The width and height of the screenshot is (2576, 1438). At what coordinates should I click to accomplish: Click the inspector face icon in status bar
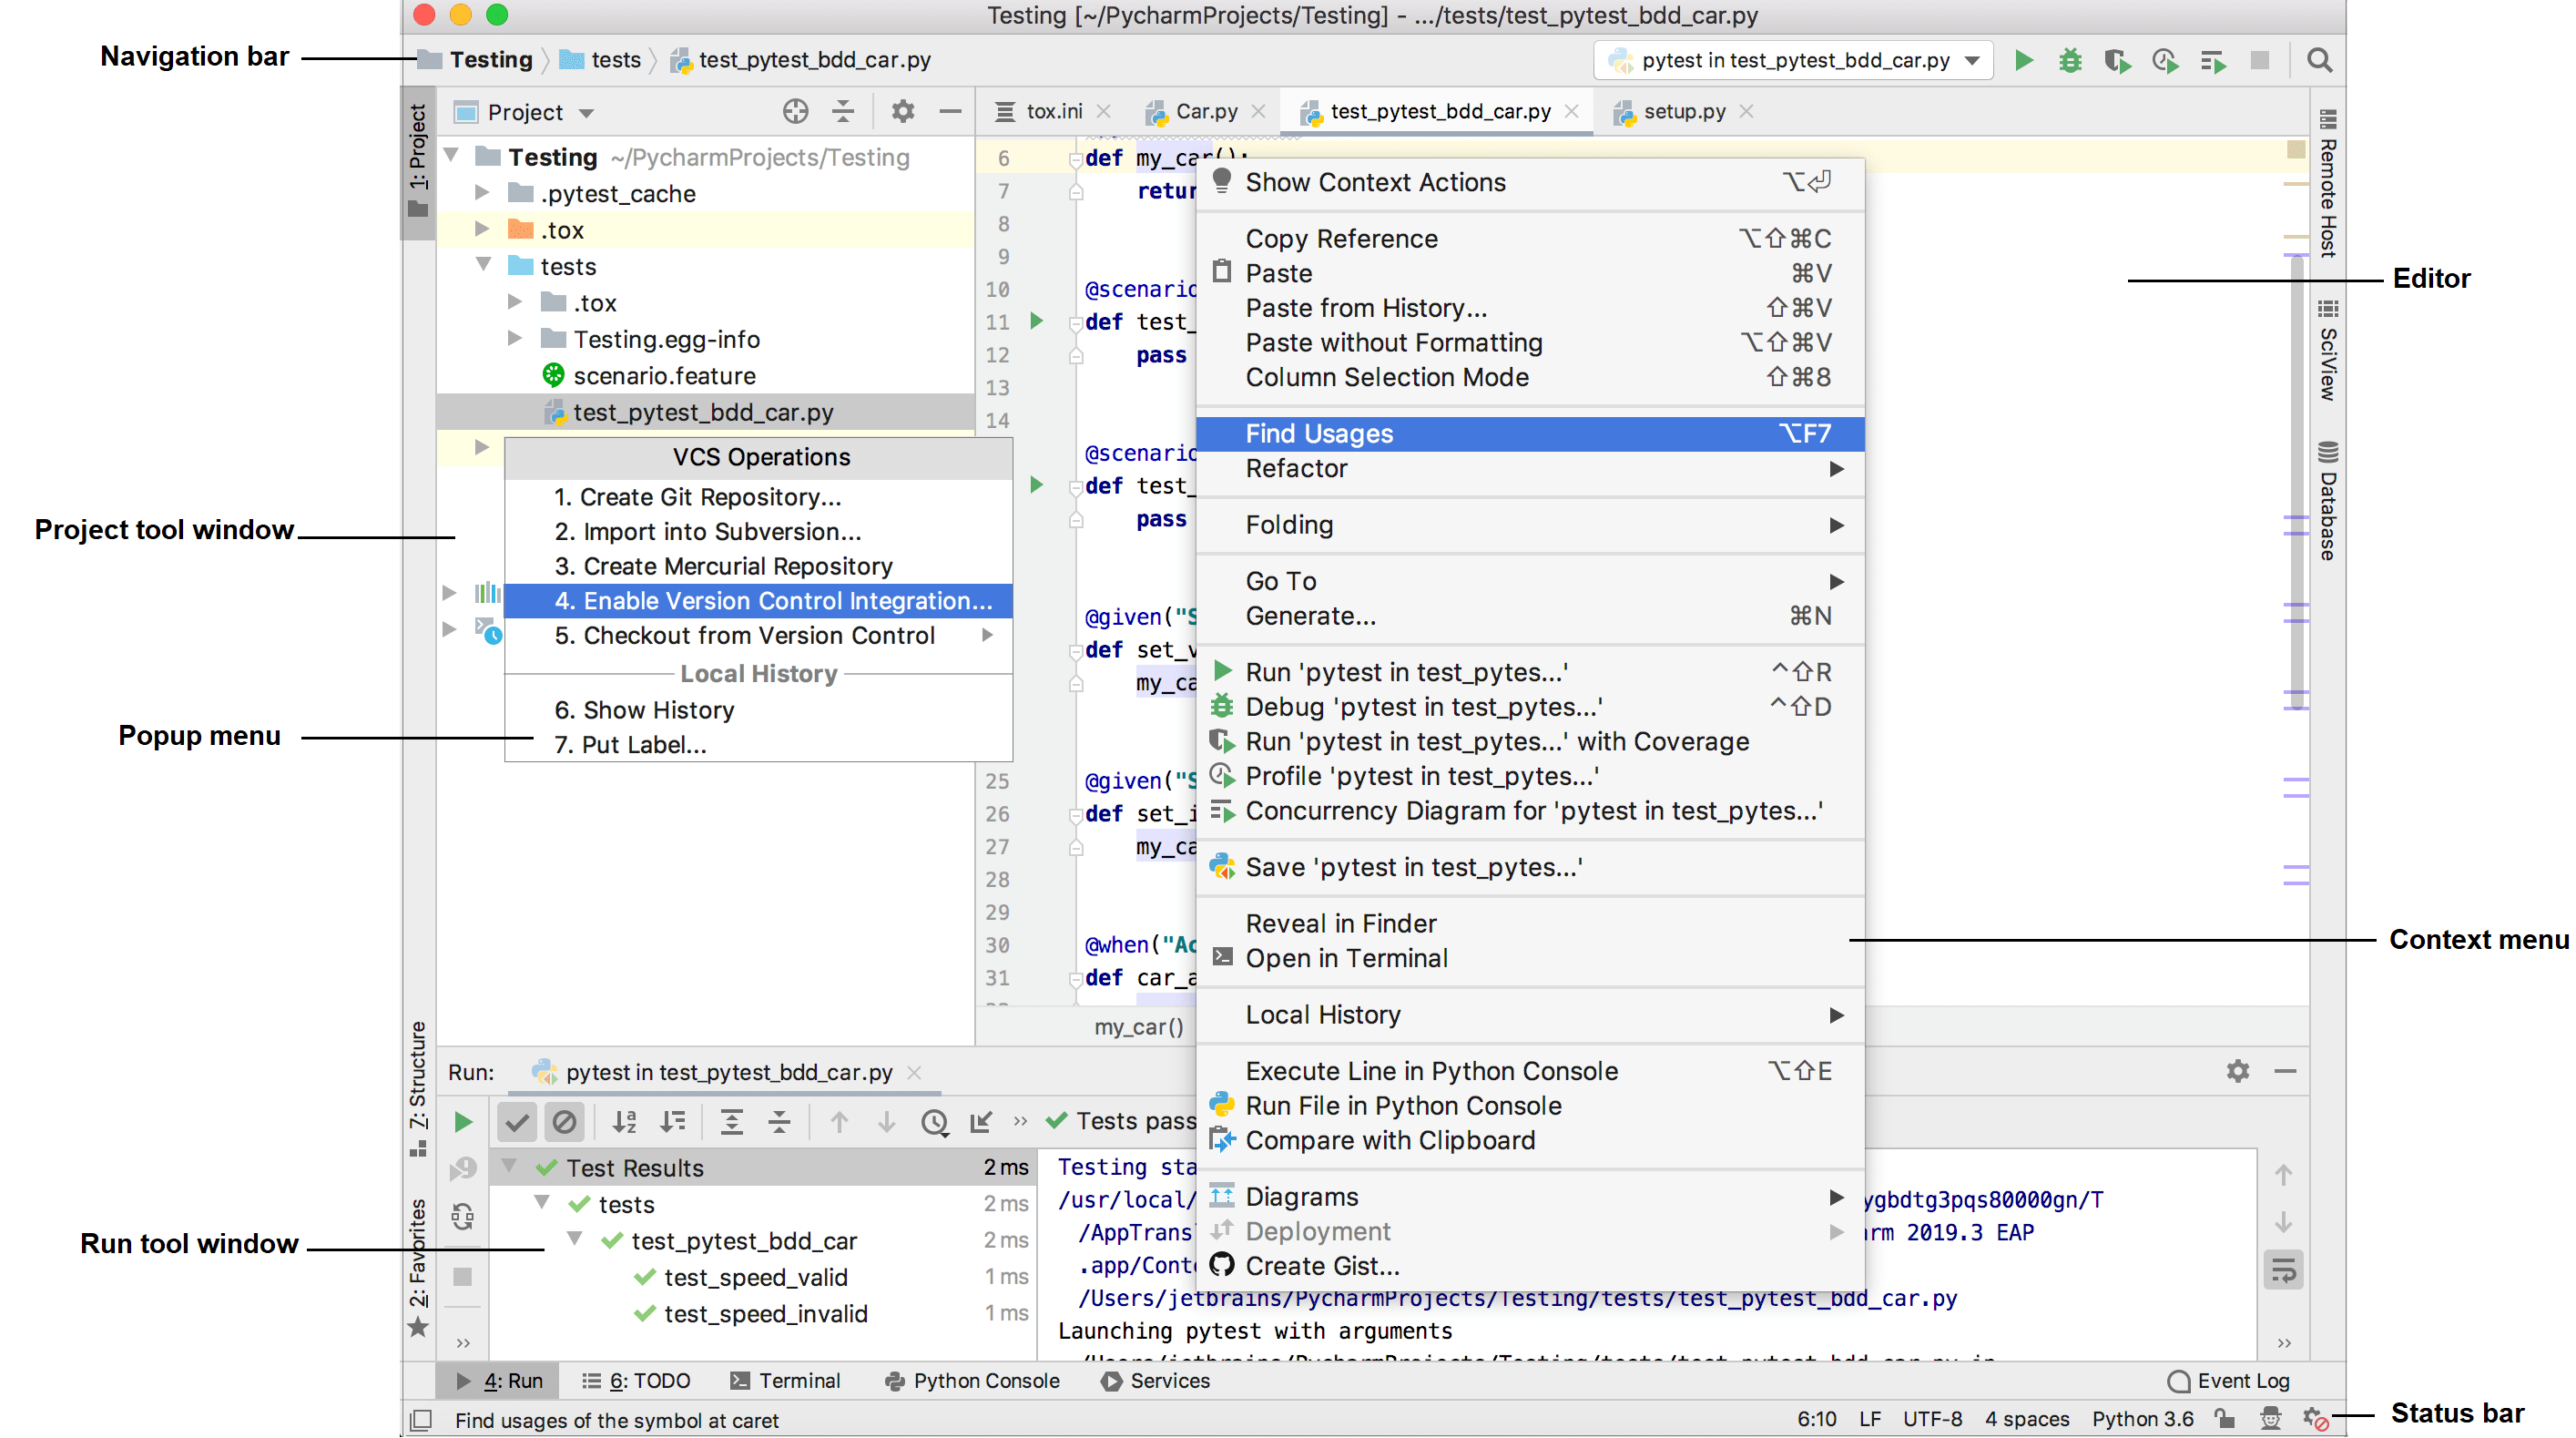(2270, 1419)
